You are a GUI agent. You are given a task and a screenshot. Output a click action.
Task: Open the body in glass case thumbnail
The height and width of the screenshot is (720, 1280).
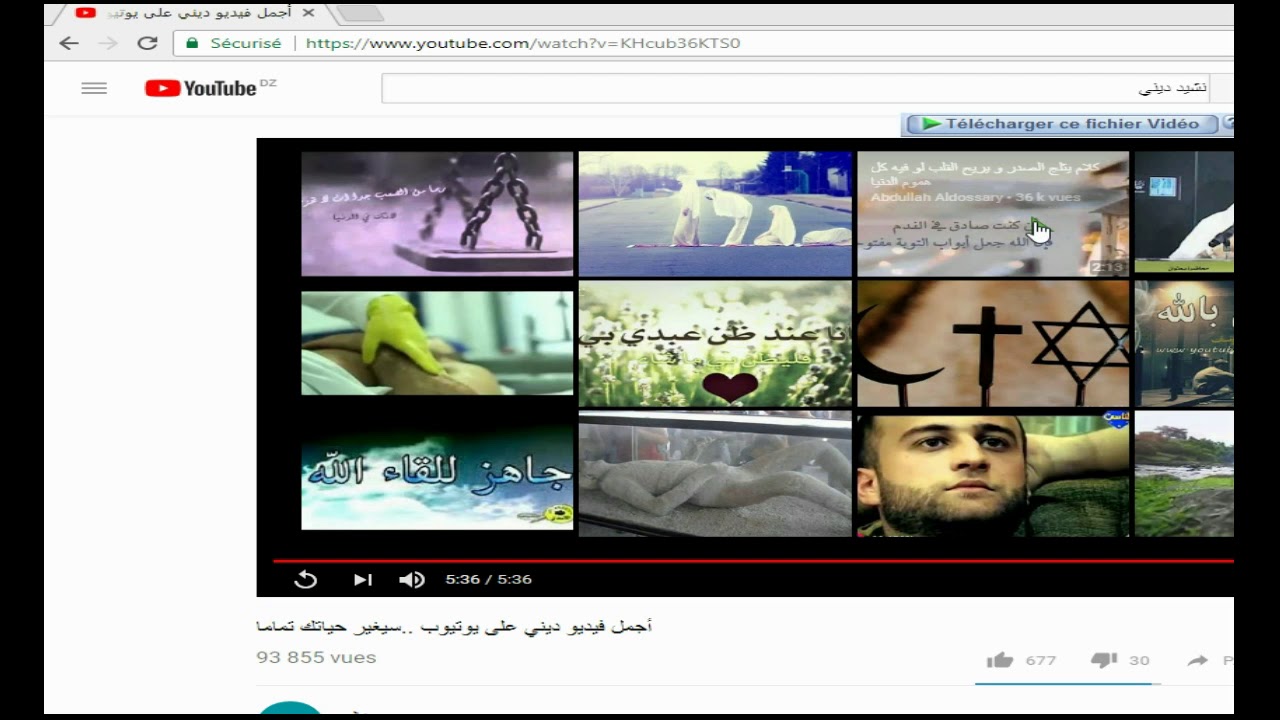click(x=715, y=473)
